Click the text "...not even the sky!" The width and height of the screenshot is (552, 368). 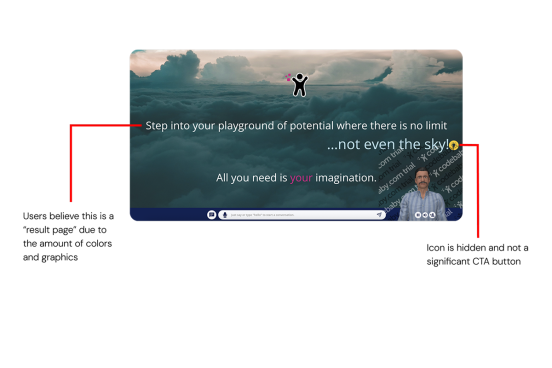click(388, 144)
